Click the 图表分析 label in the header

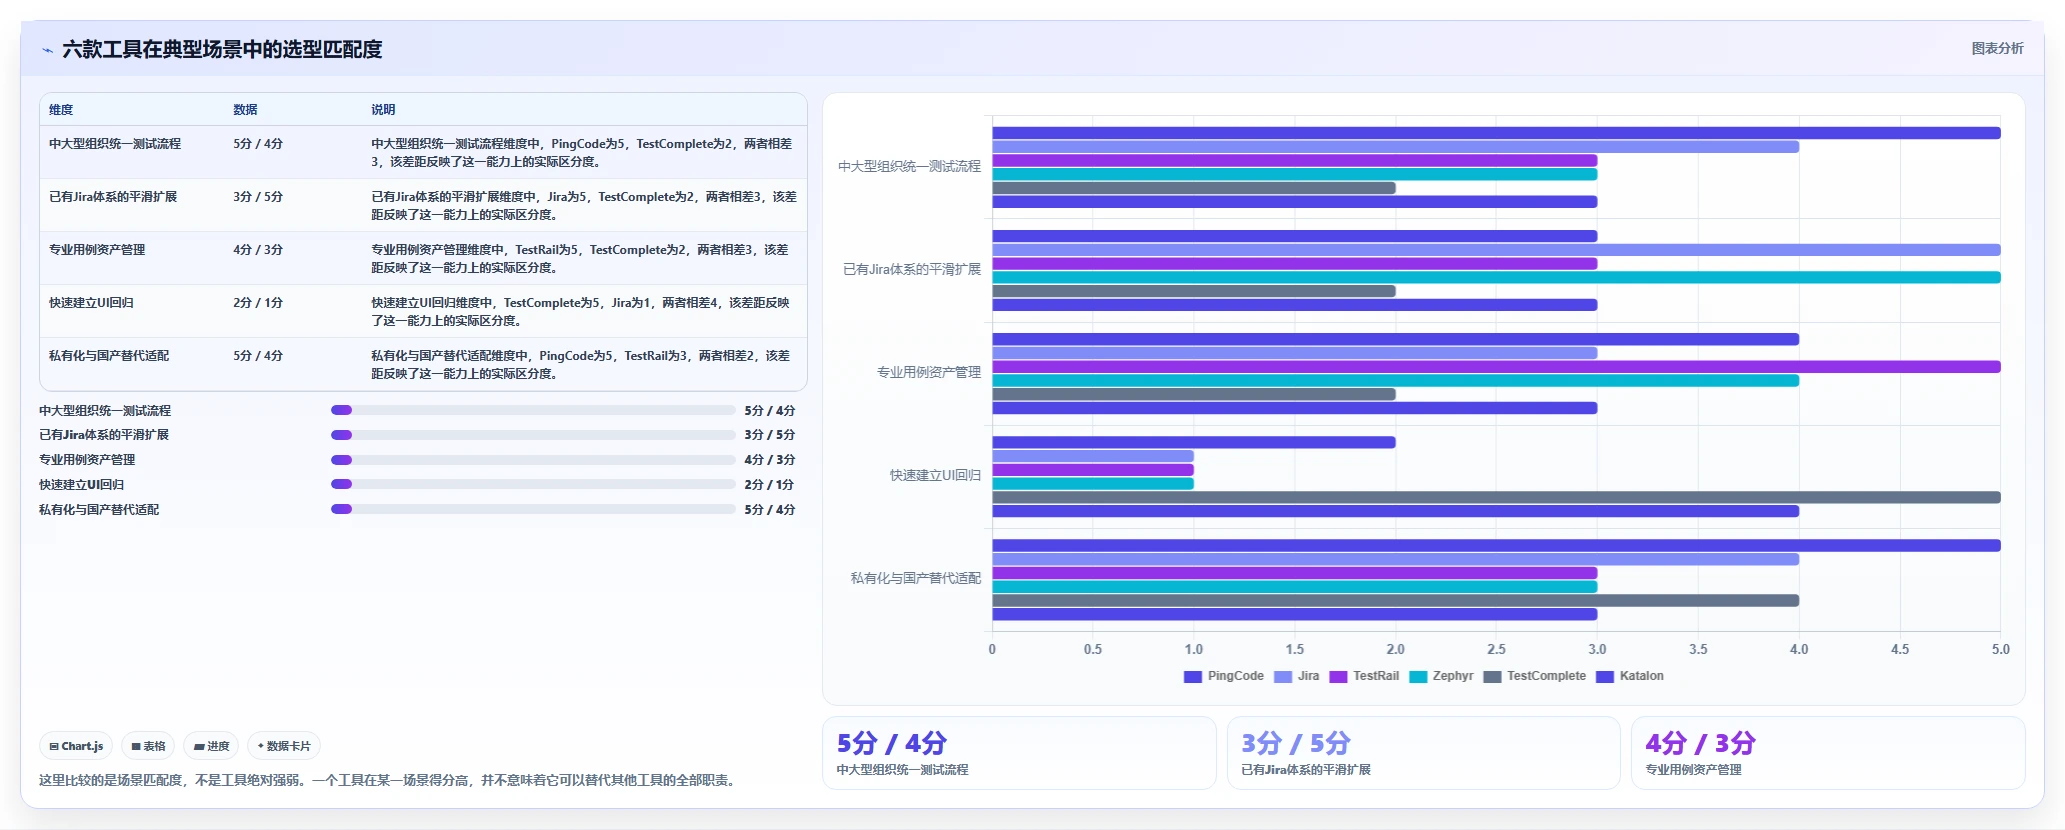pyautogui.click(x=1997, y=48)
